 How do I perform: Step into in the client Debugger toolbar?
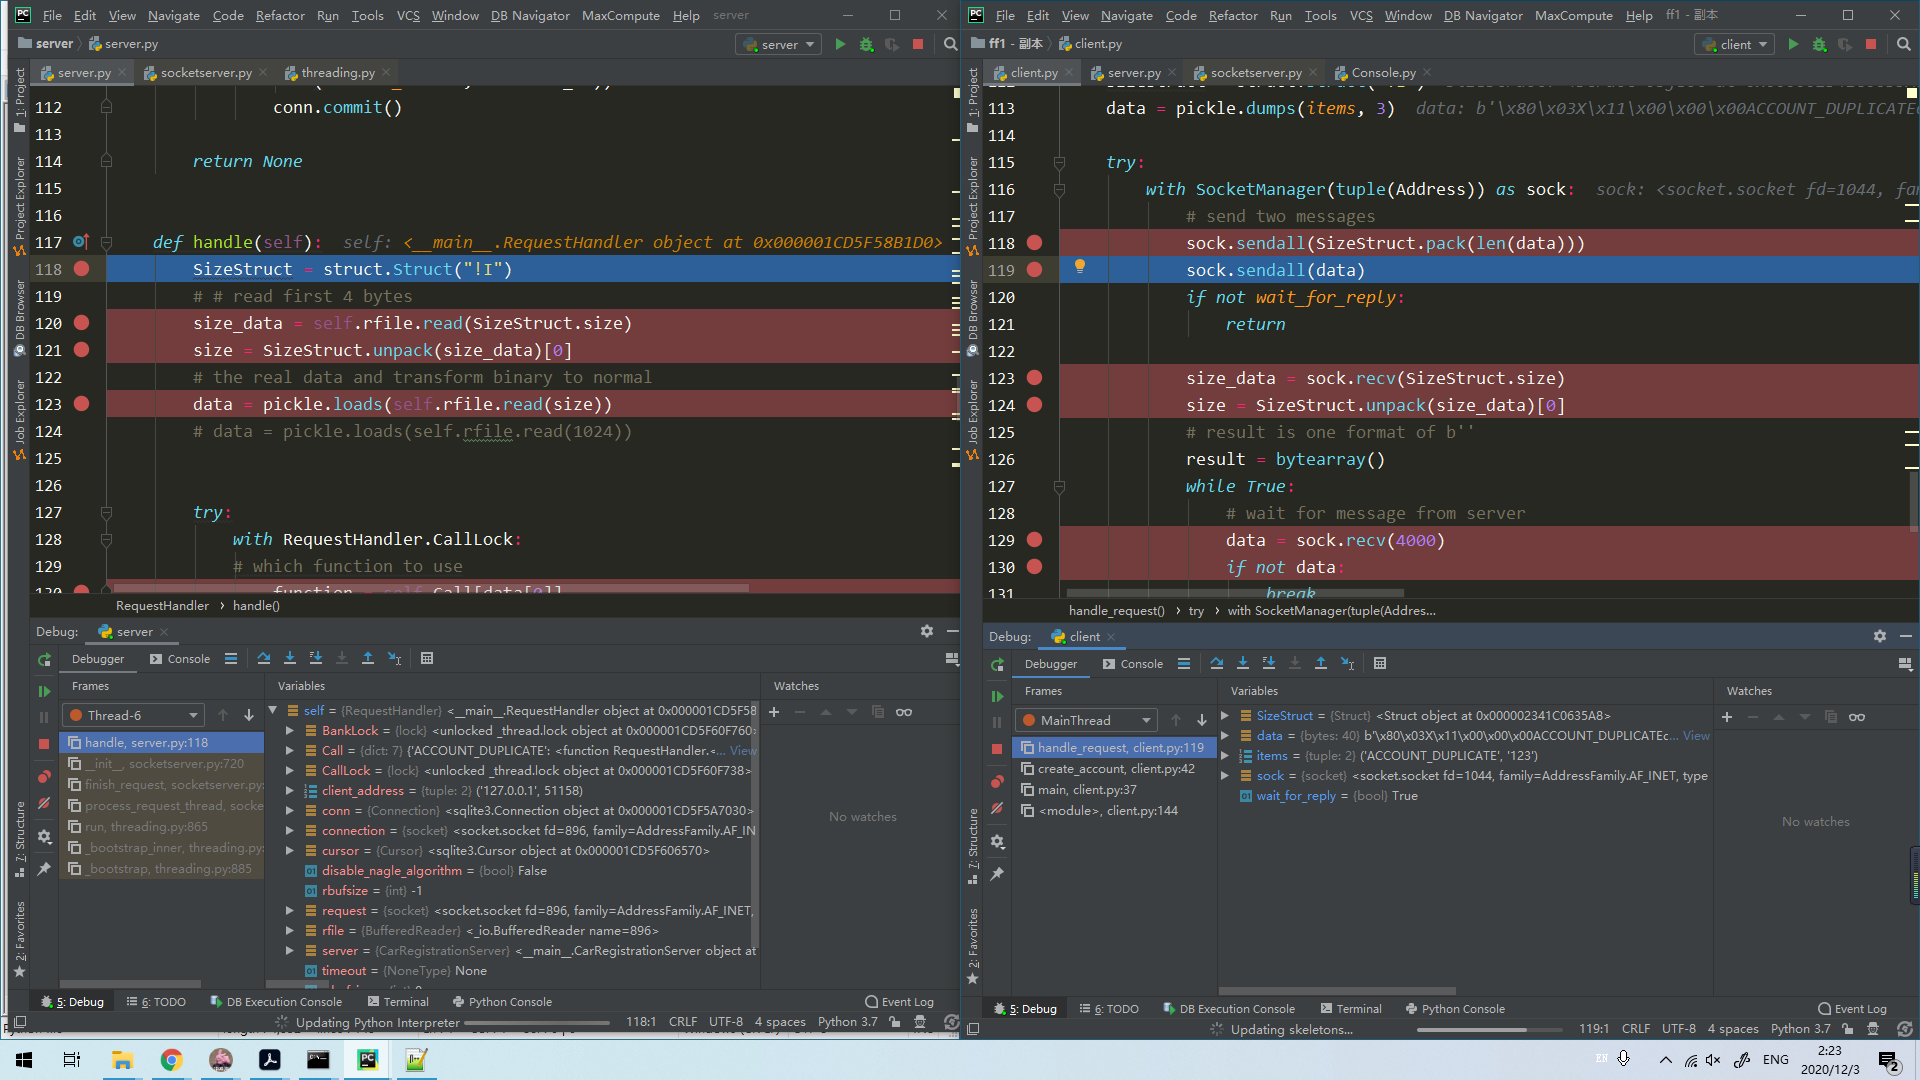click(x=1243, y=663)
